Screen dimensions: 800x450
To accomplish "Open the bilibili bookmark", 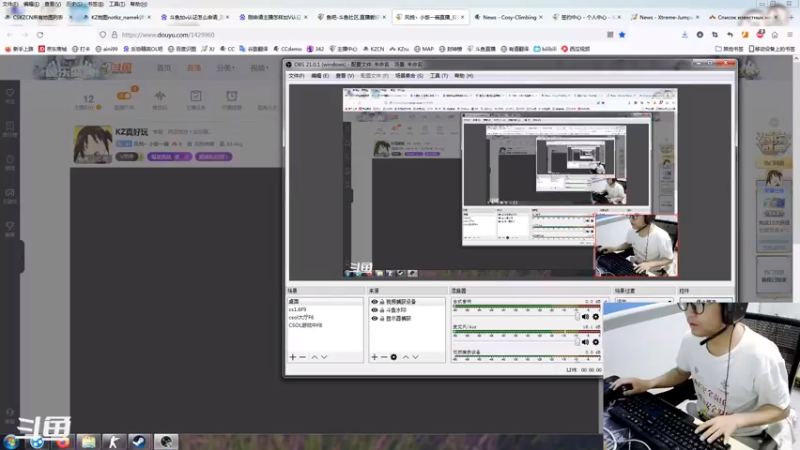I will pyautogui.click(x=545, y=49).
